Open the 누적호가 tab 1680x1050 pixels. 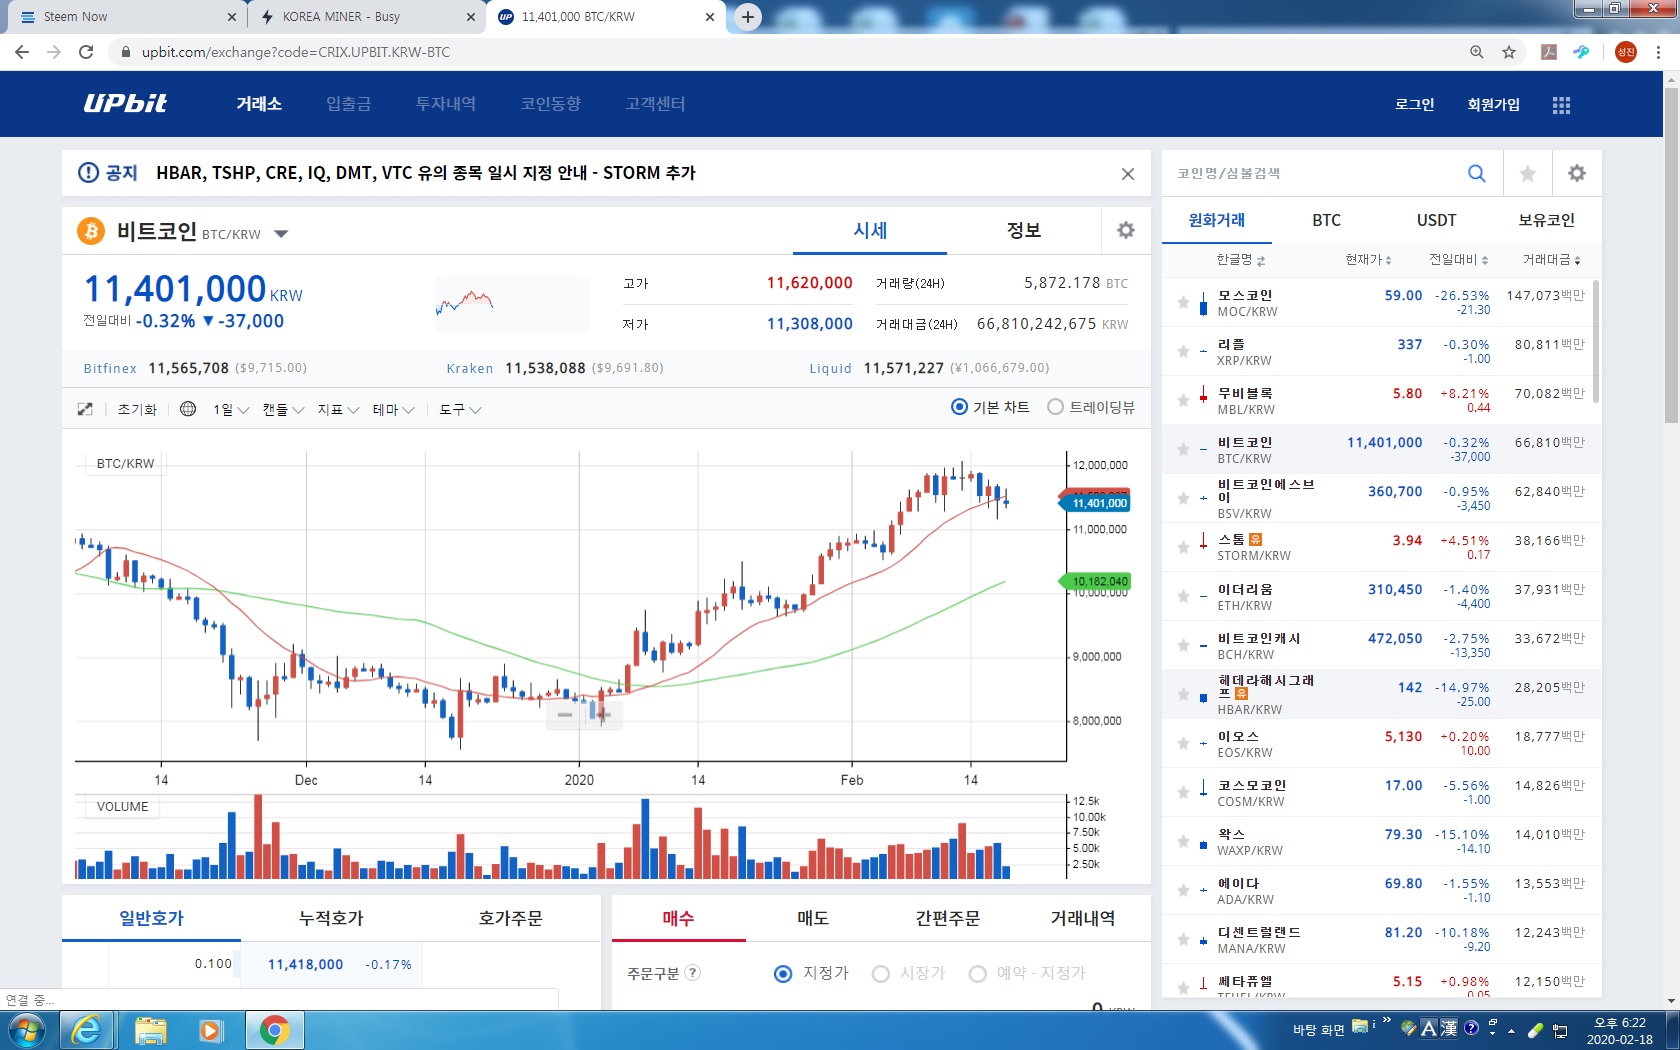[x=331, y=918]
